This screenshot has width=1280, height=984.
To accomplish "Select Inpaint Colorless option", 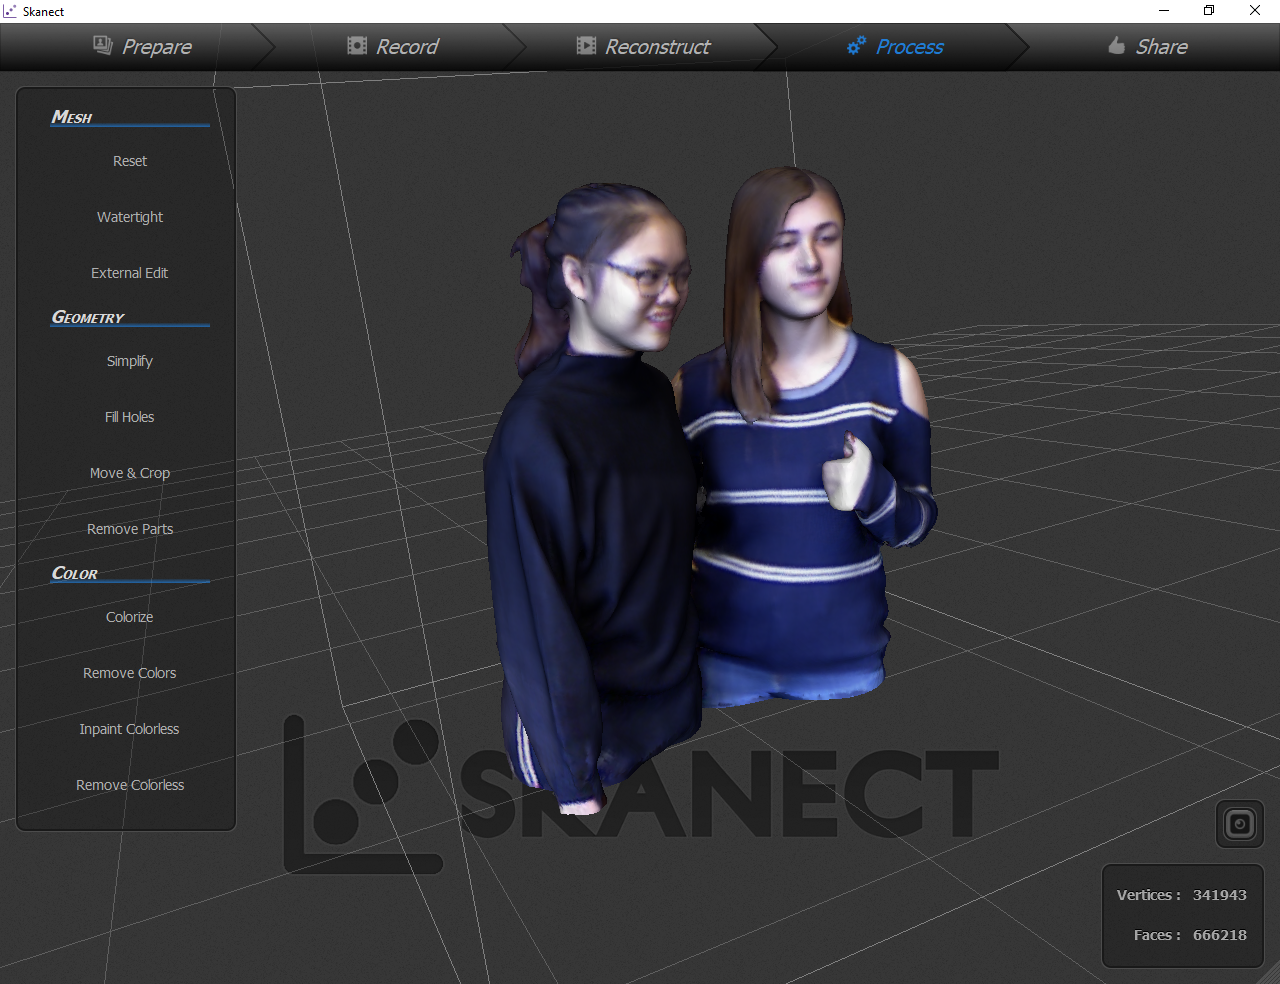I will pos(130,729).
